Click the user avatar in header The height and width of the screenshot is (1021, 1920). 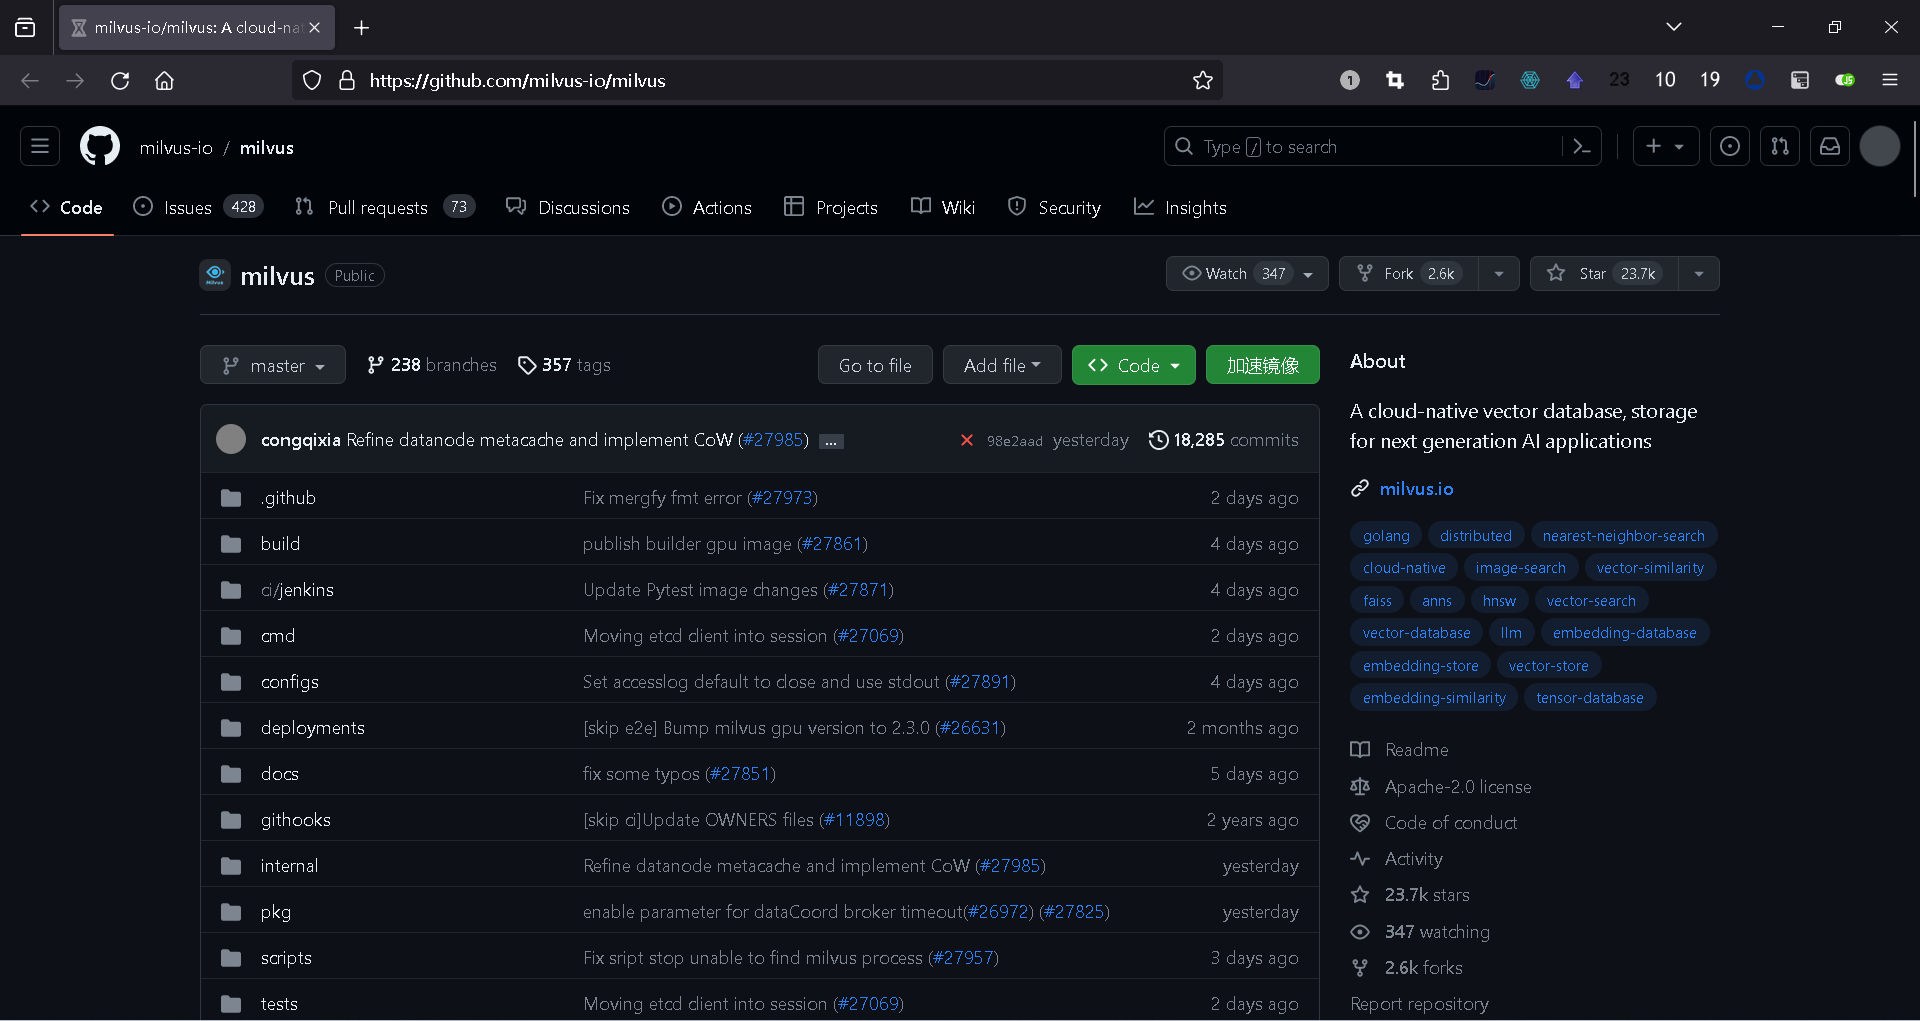click(x=1879, y=147)
